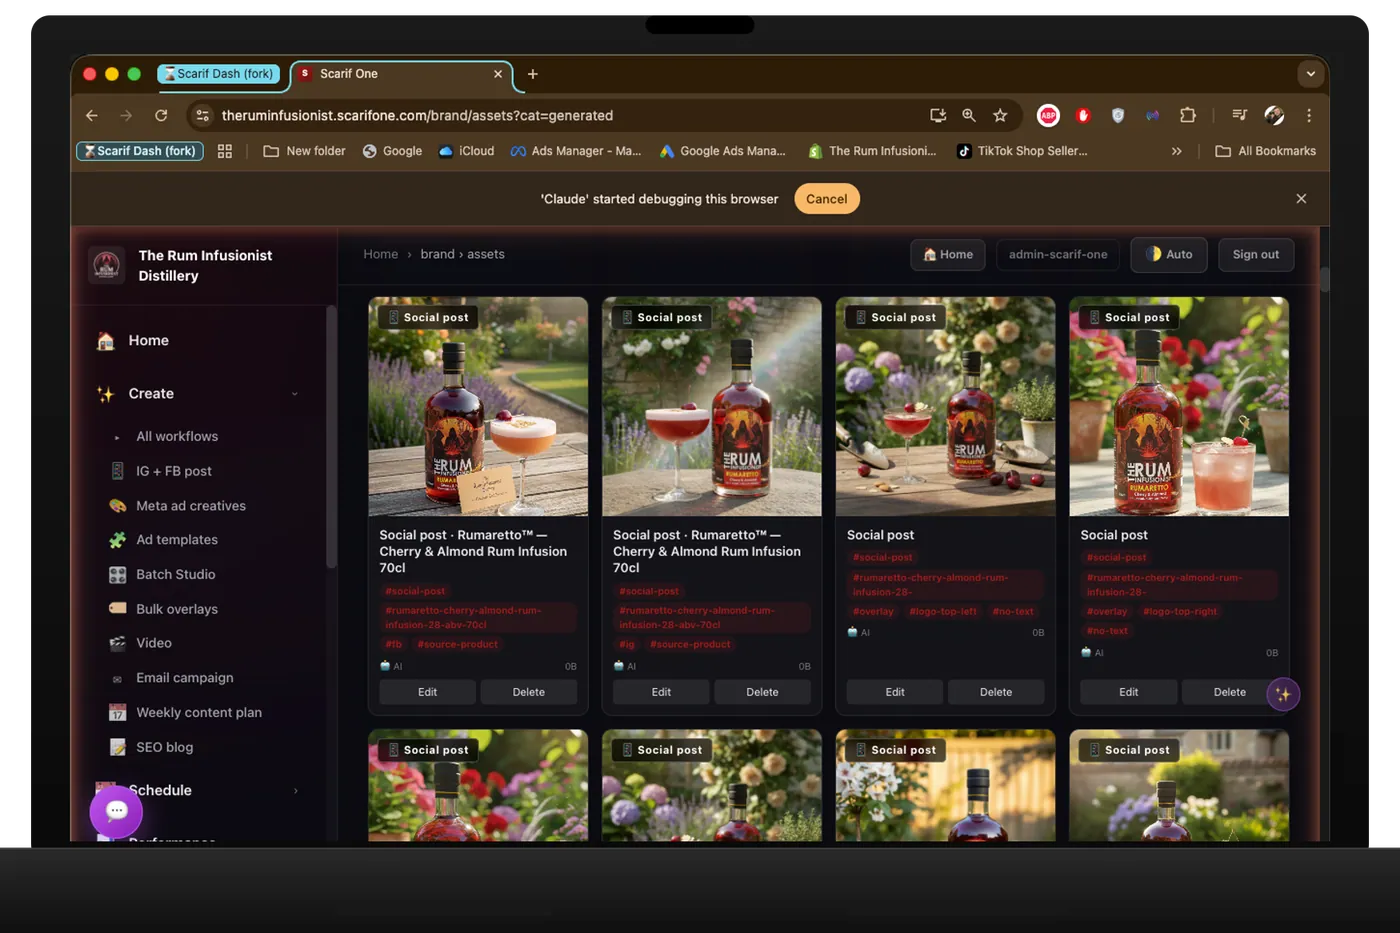Open the New folder bookmark

click(305, 151)
